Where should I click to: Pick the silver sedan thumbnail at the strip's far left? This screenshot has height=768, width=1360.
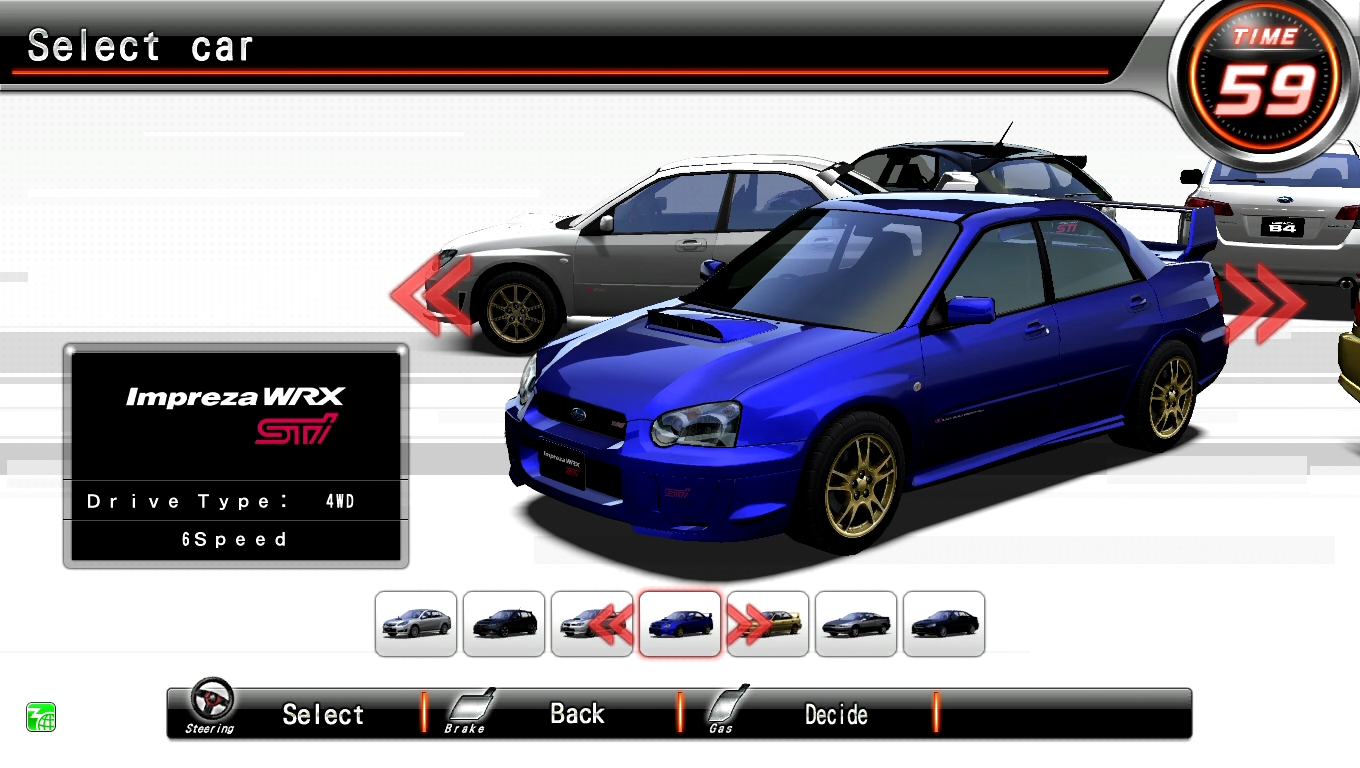point(416,624)
